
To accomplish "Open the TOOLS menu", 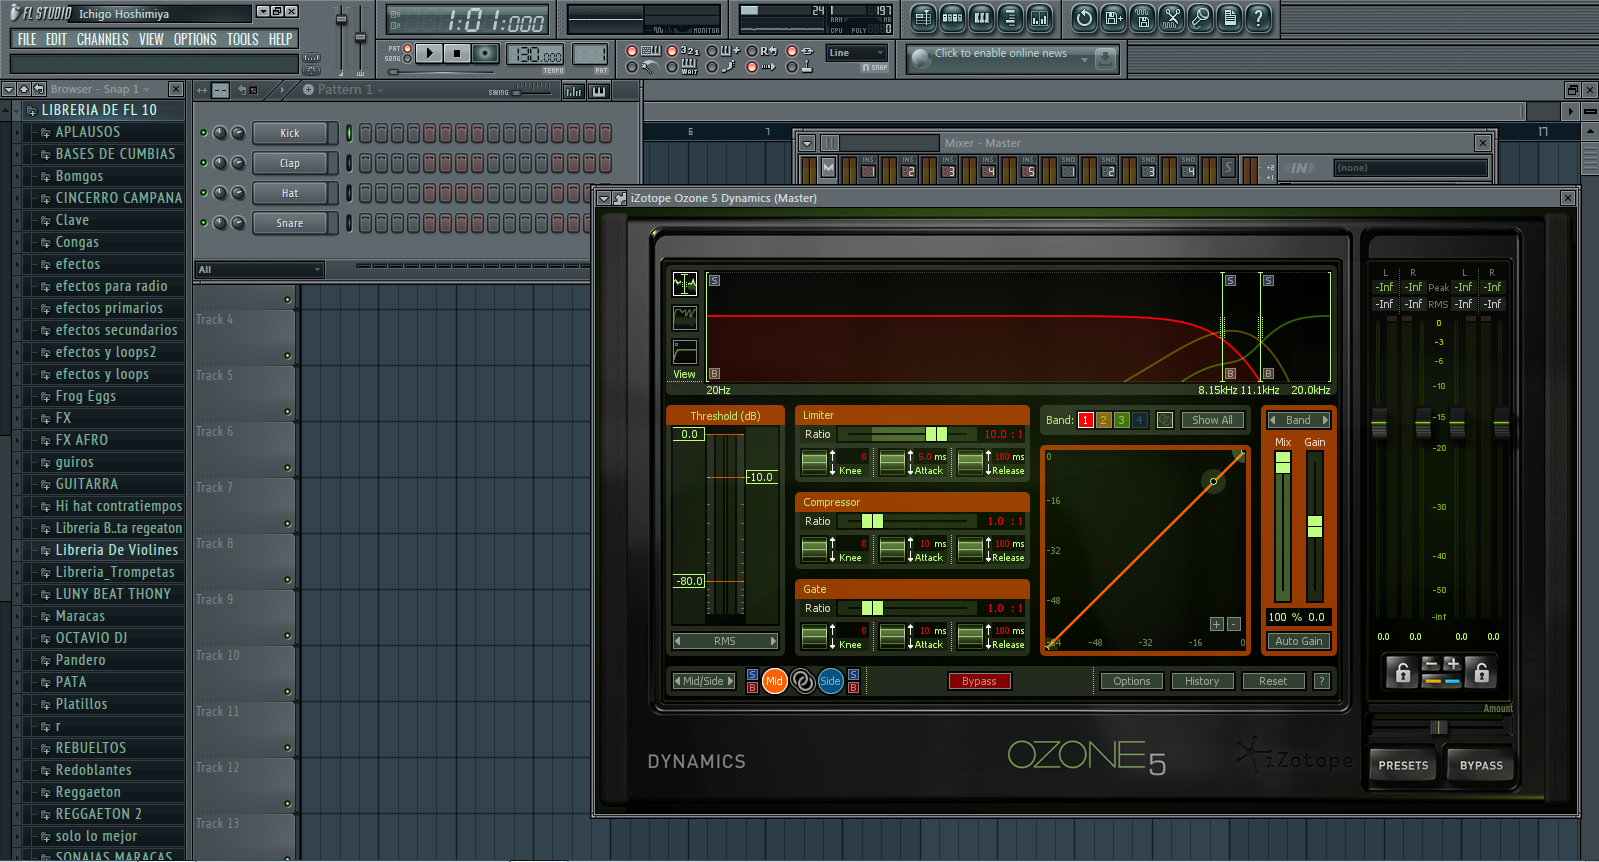I will (243, 39).
